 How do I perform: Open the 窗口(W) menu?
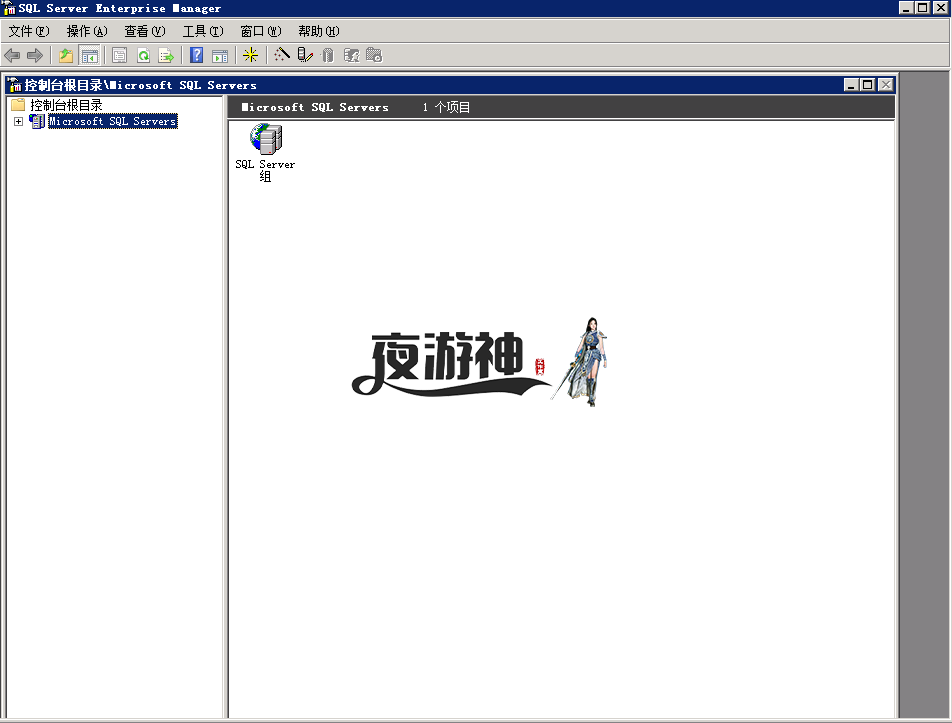[x=260, y=31]
